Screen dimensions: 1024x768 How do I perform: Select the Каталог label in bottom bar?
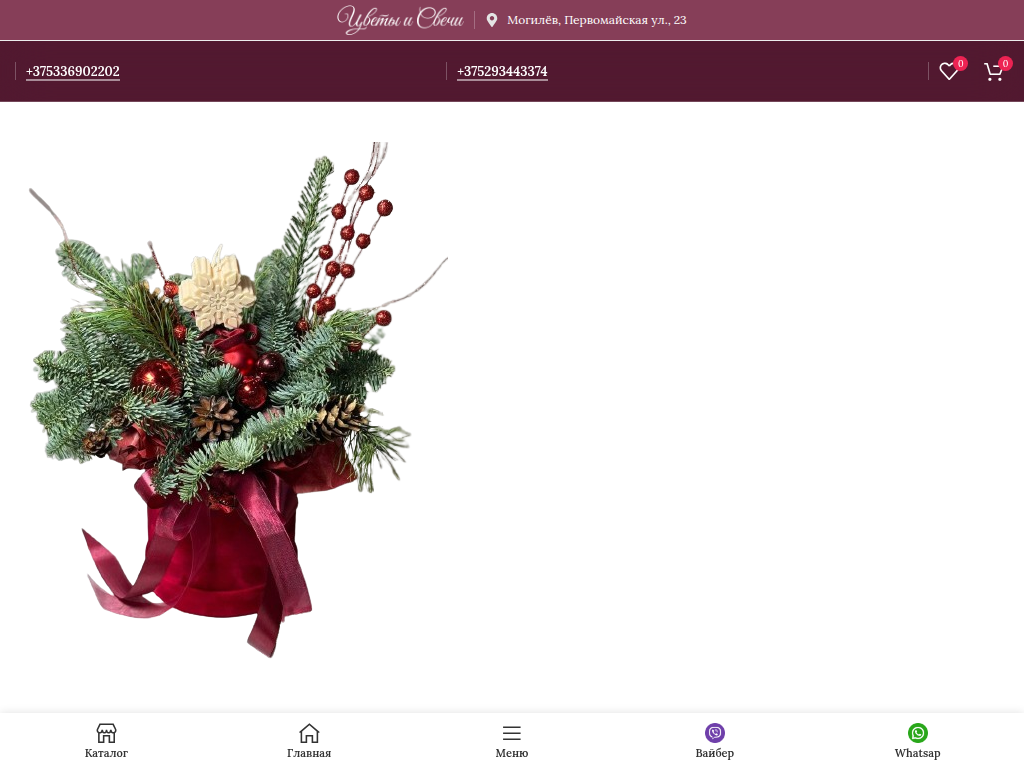106,753
